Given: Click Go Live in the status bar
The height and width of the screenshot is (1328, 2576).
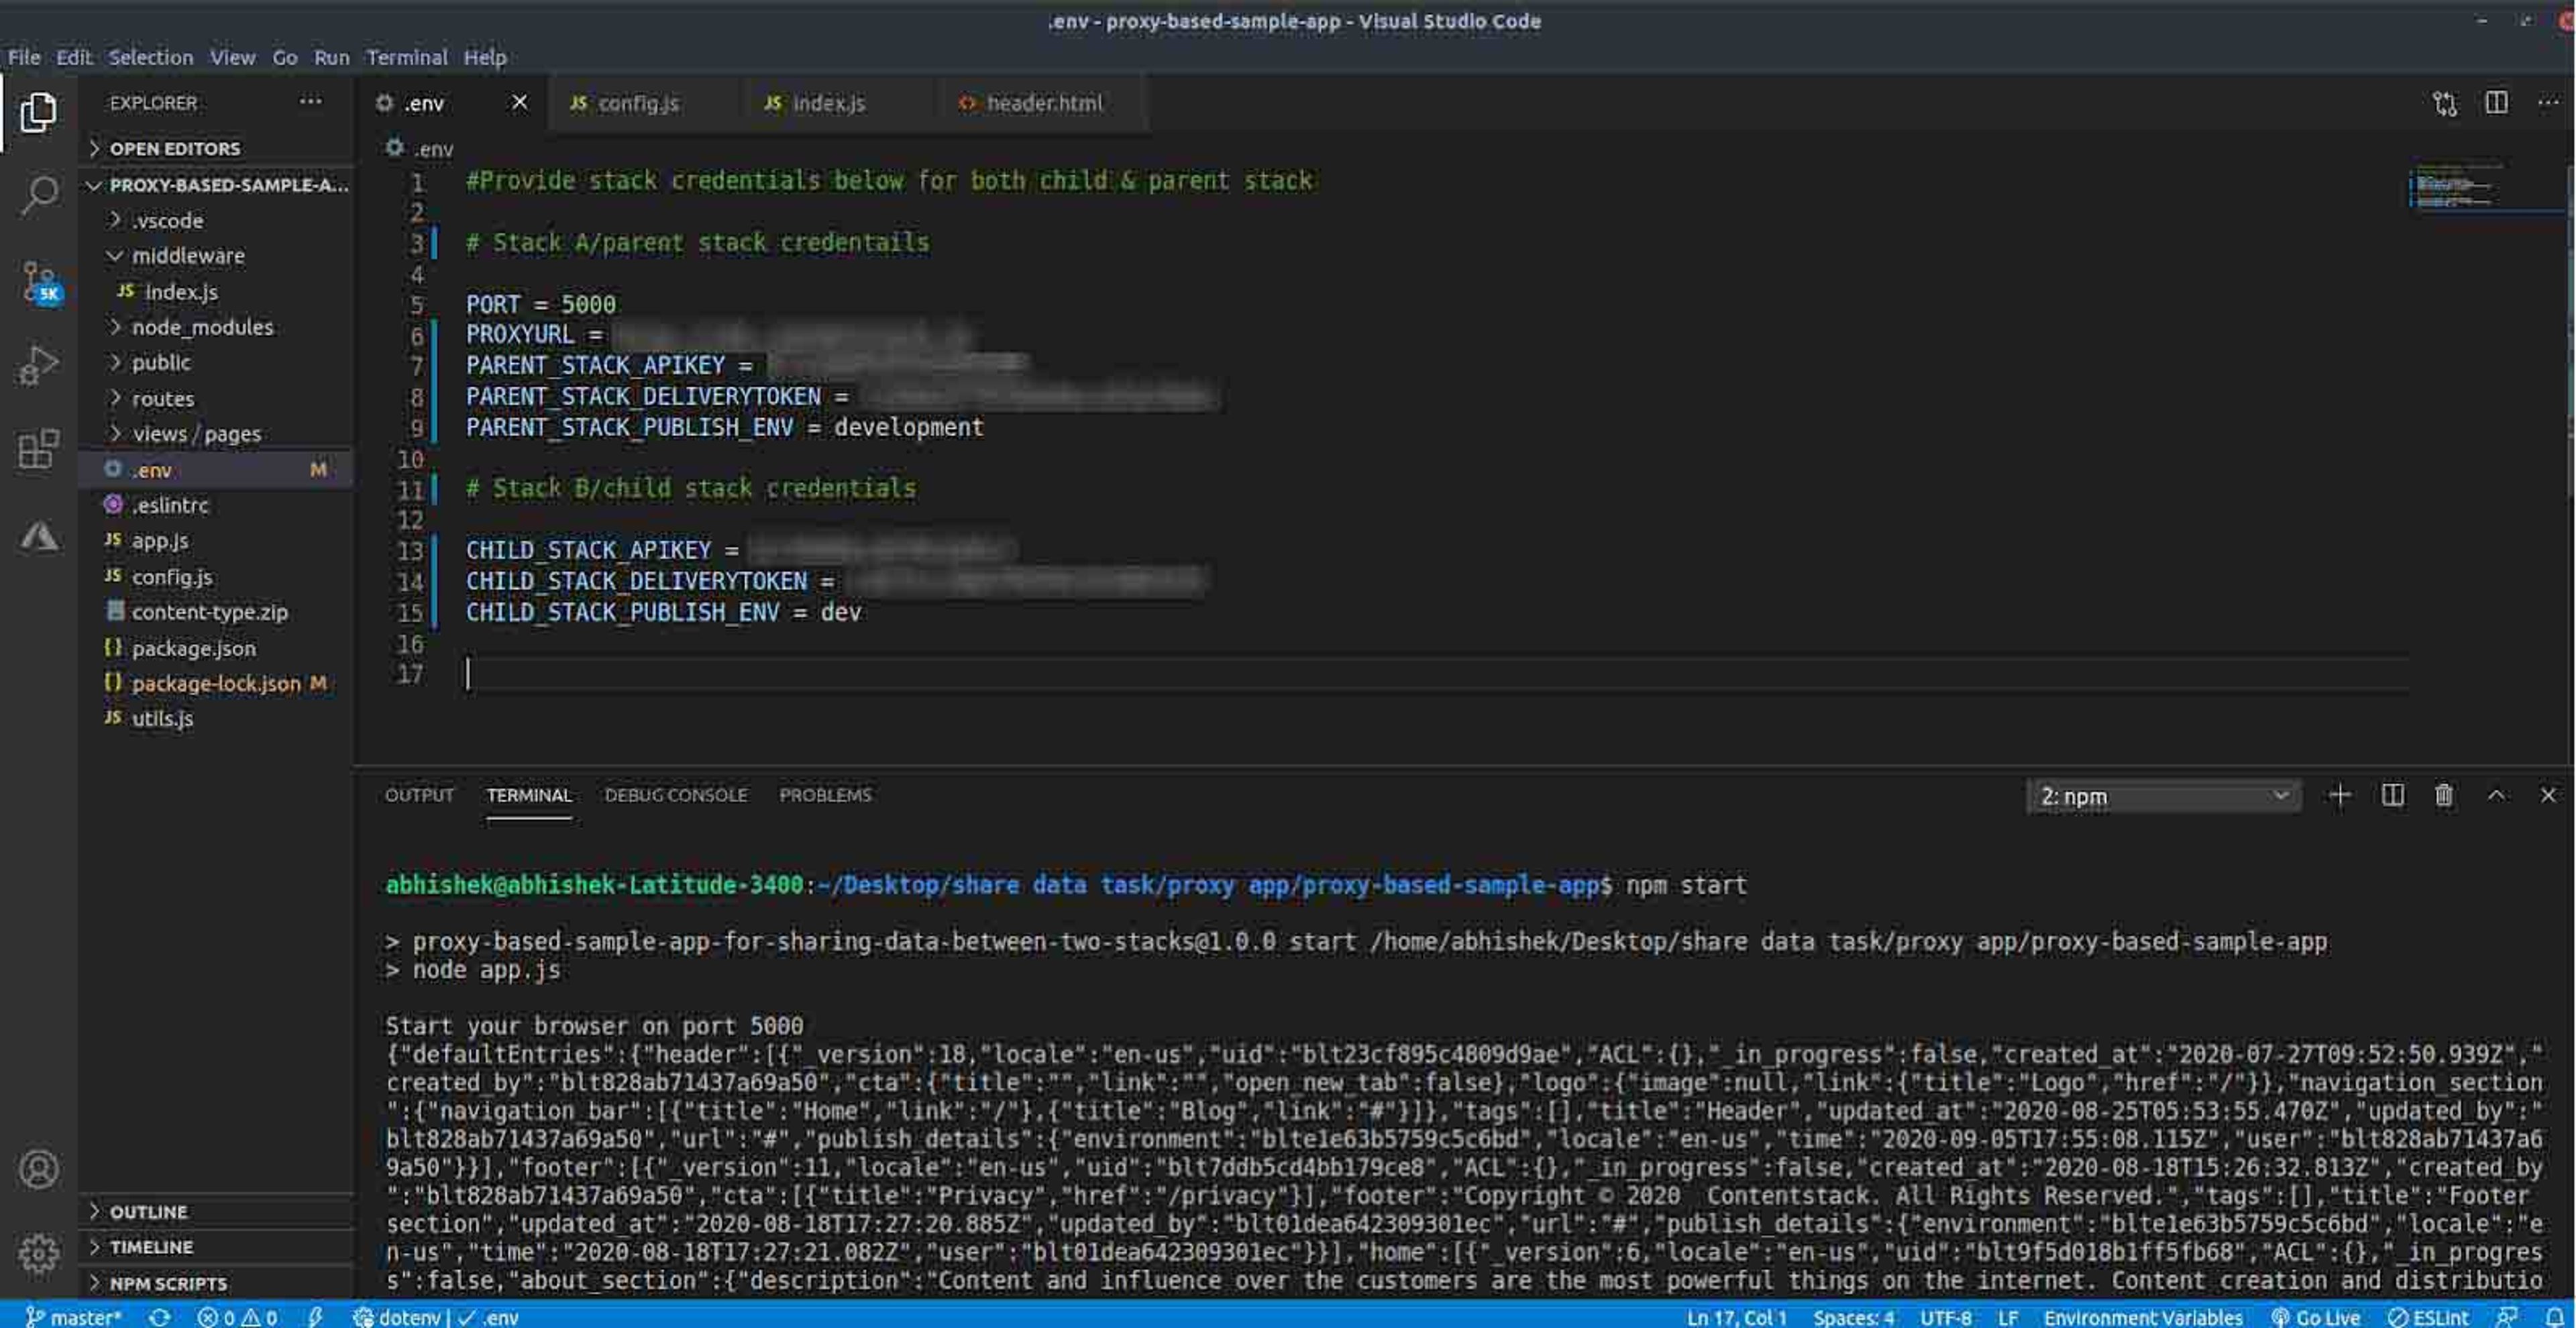Looking at the screenshot, I should click(2316, 1317).
